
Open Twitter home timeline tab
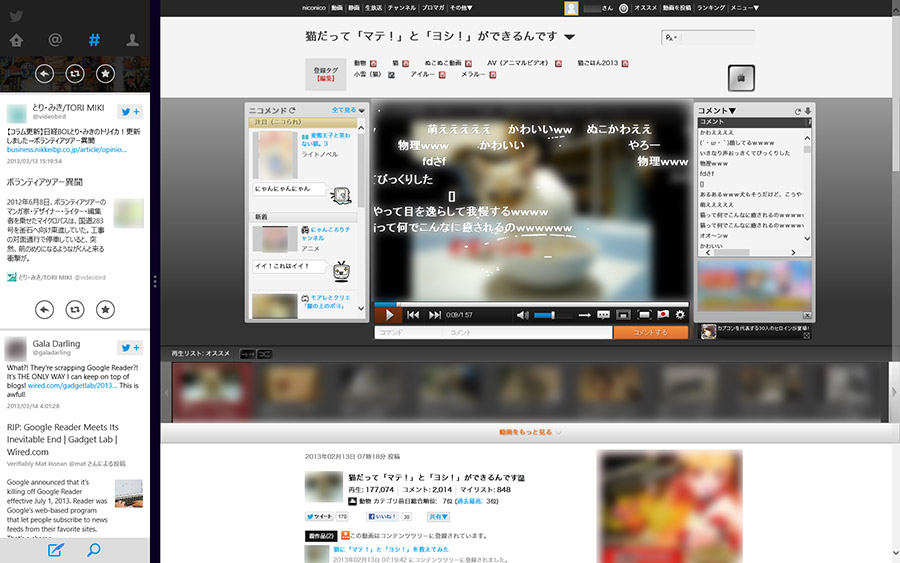(16, 41)
